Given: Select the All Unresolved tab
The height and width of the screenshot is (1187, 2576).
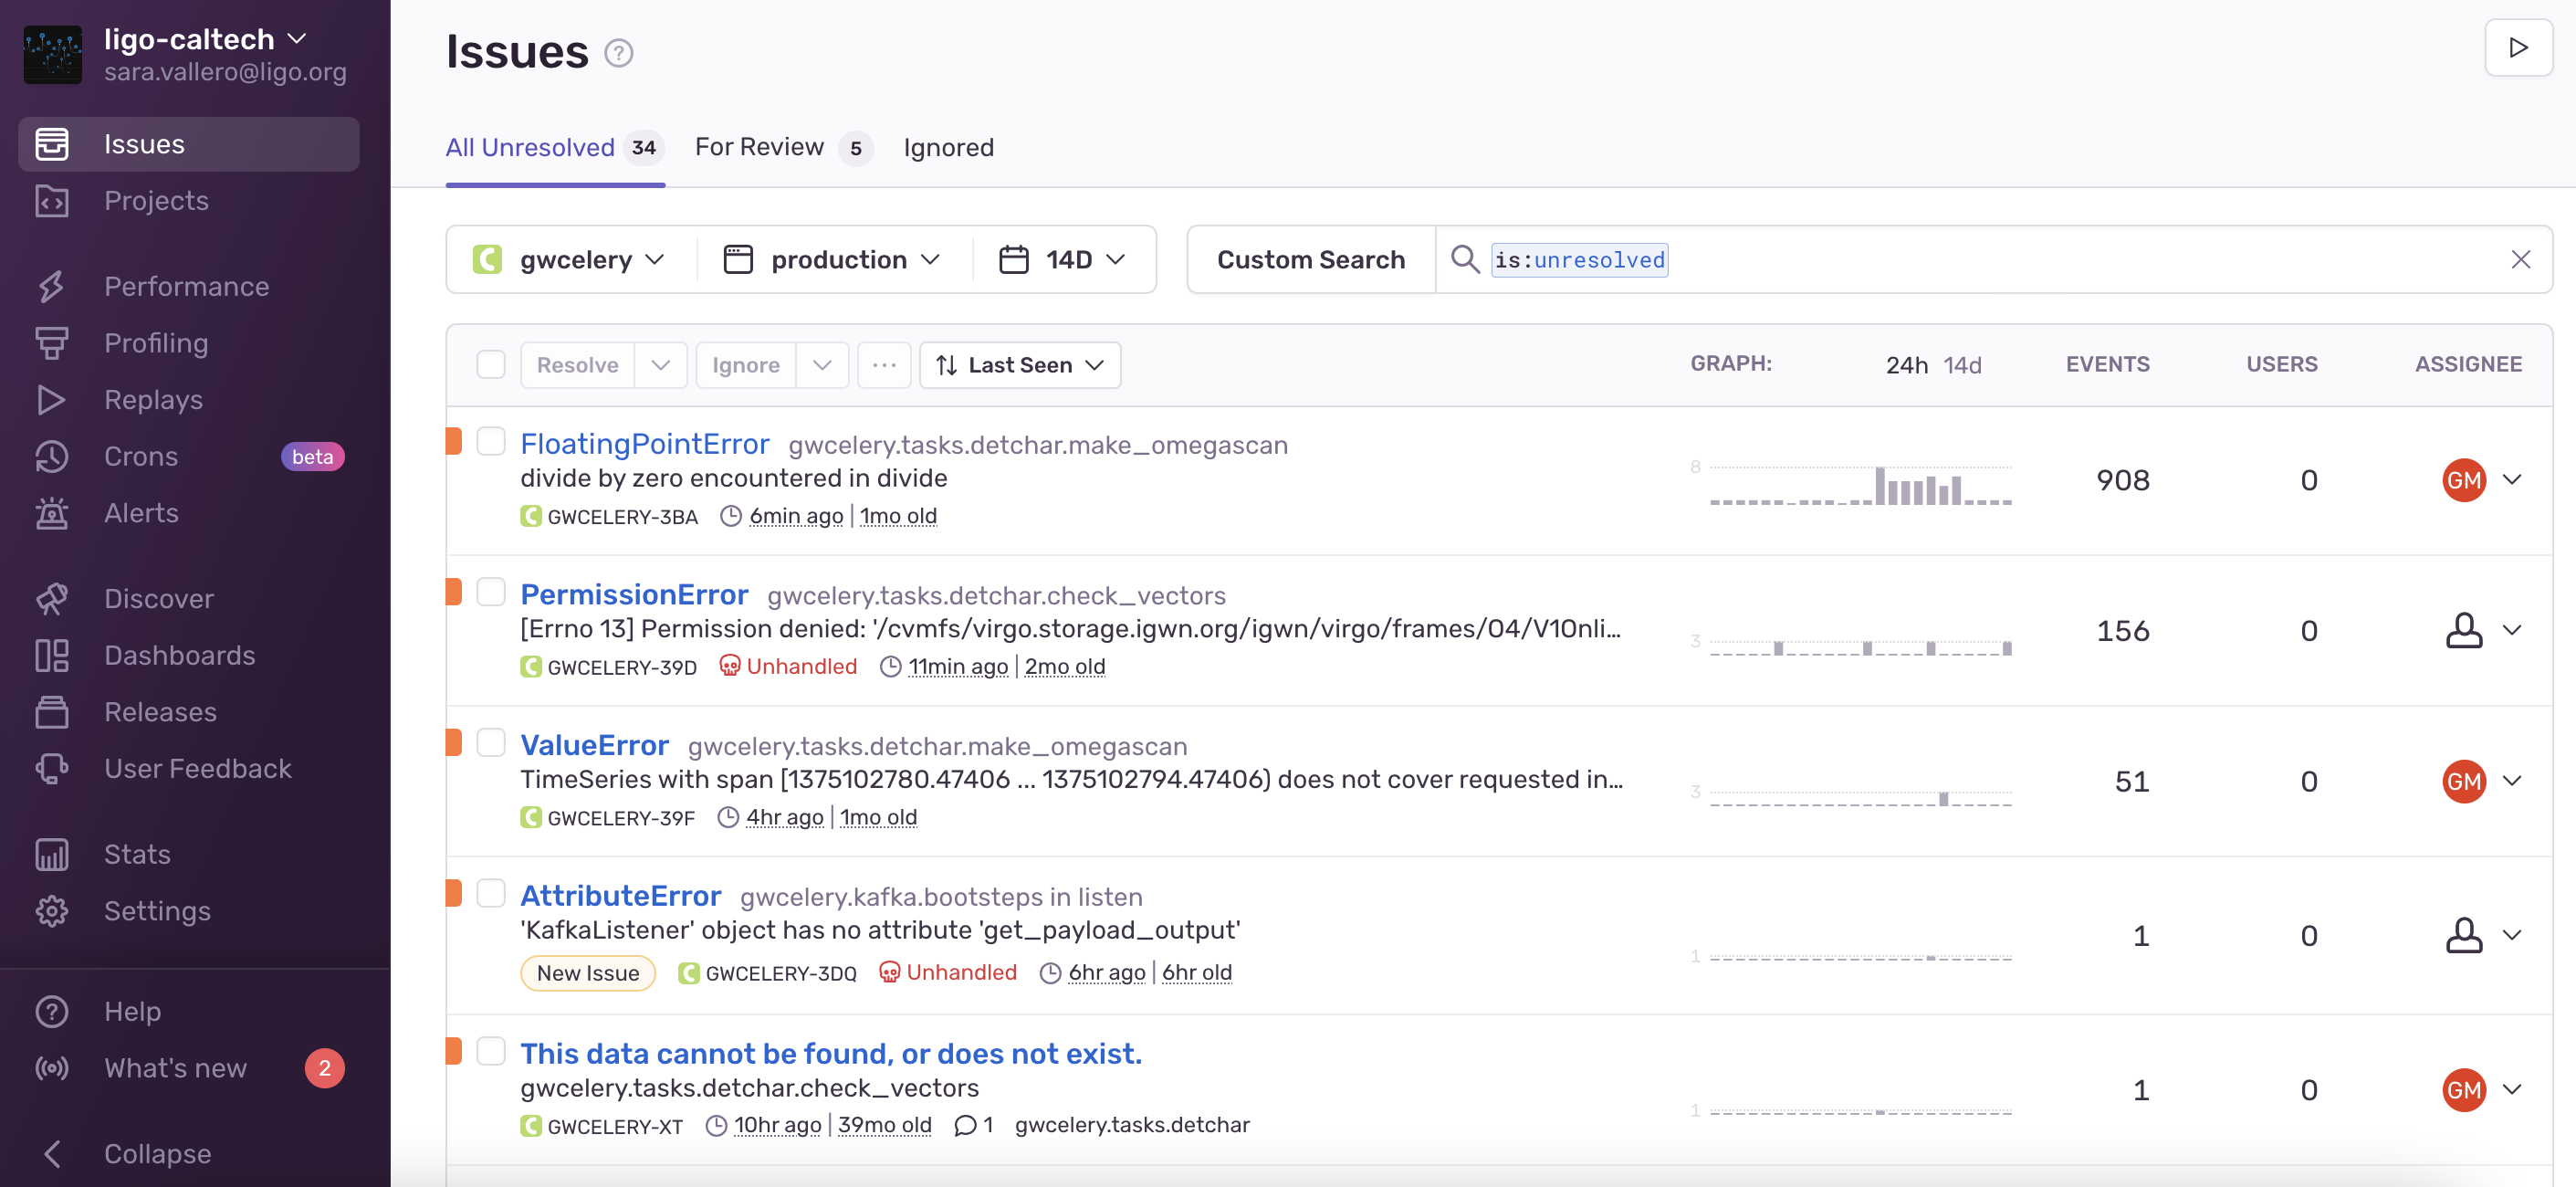Looking at the screenshot, I should pyautogui.click(x=554, y=148).
